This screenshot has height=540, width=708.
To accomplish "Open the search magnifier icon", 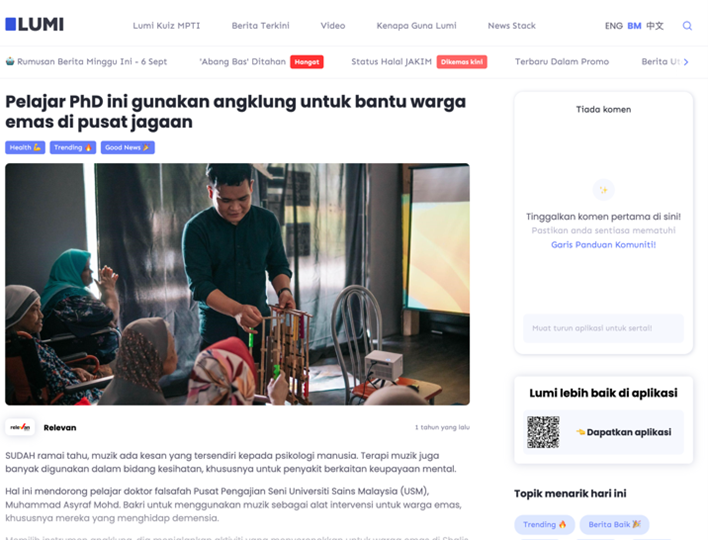I will point(687,26).
